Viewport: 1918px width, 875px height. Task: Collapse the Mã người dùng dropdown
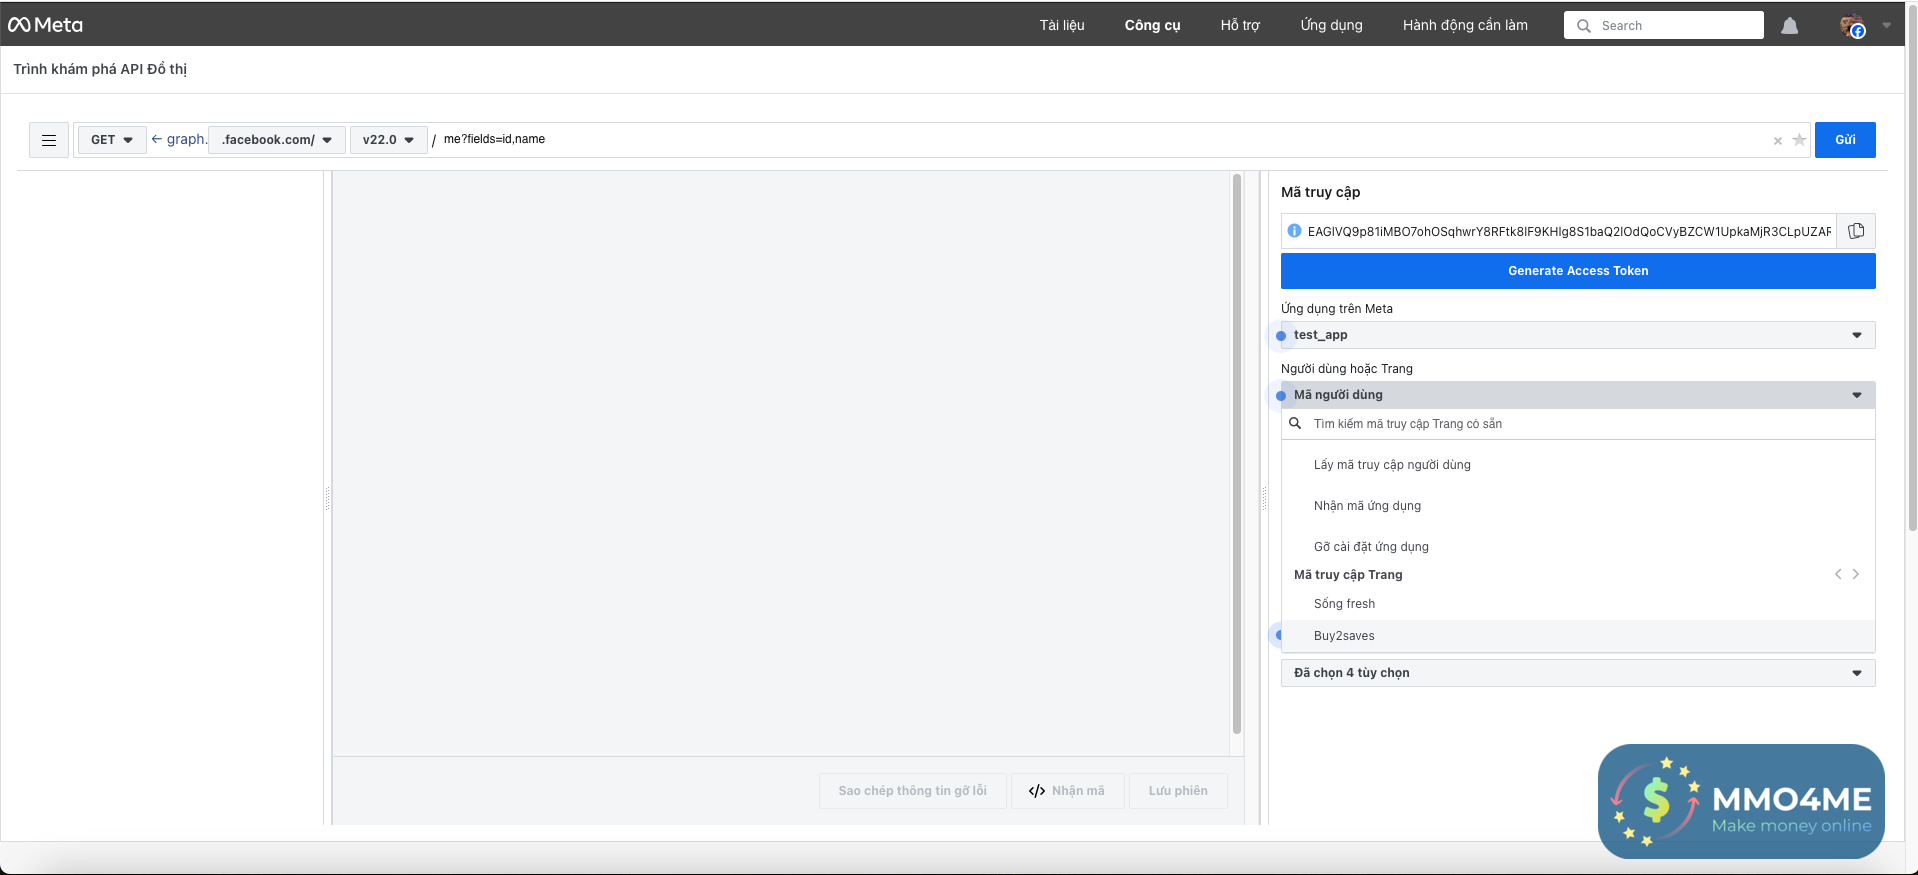tap(1578, 395)
